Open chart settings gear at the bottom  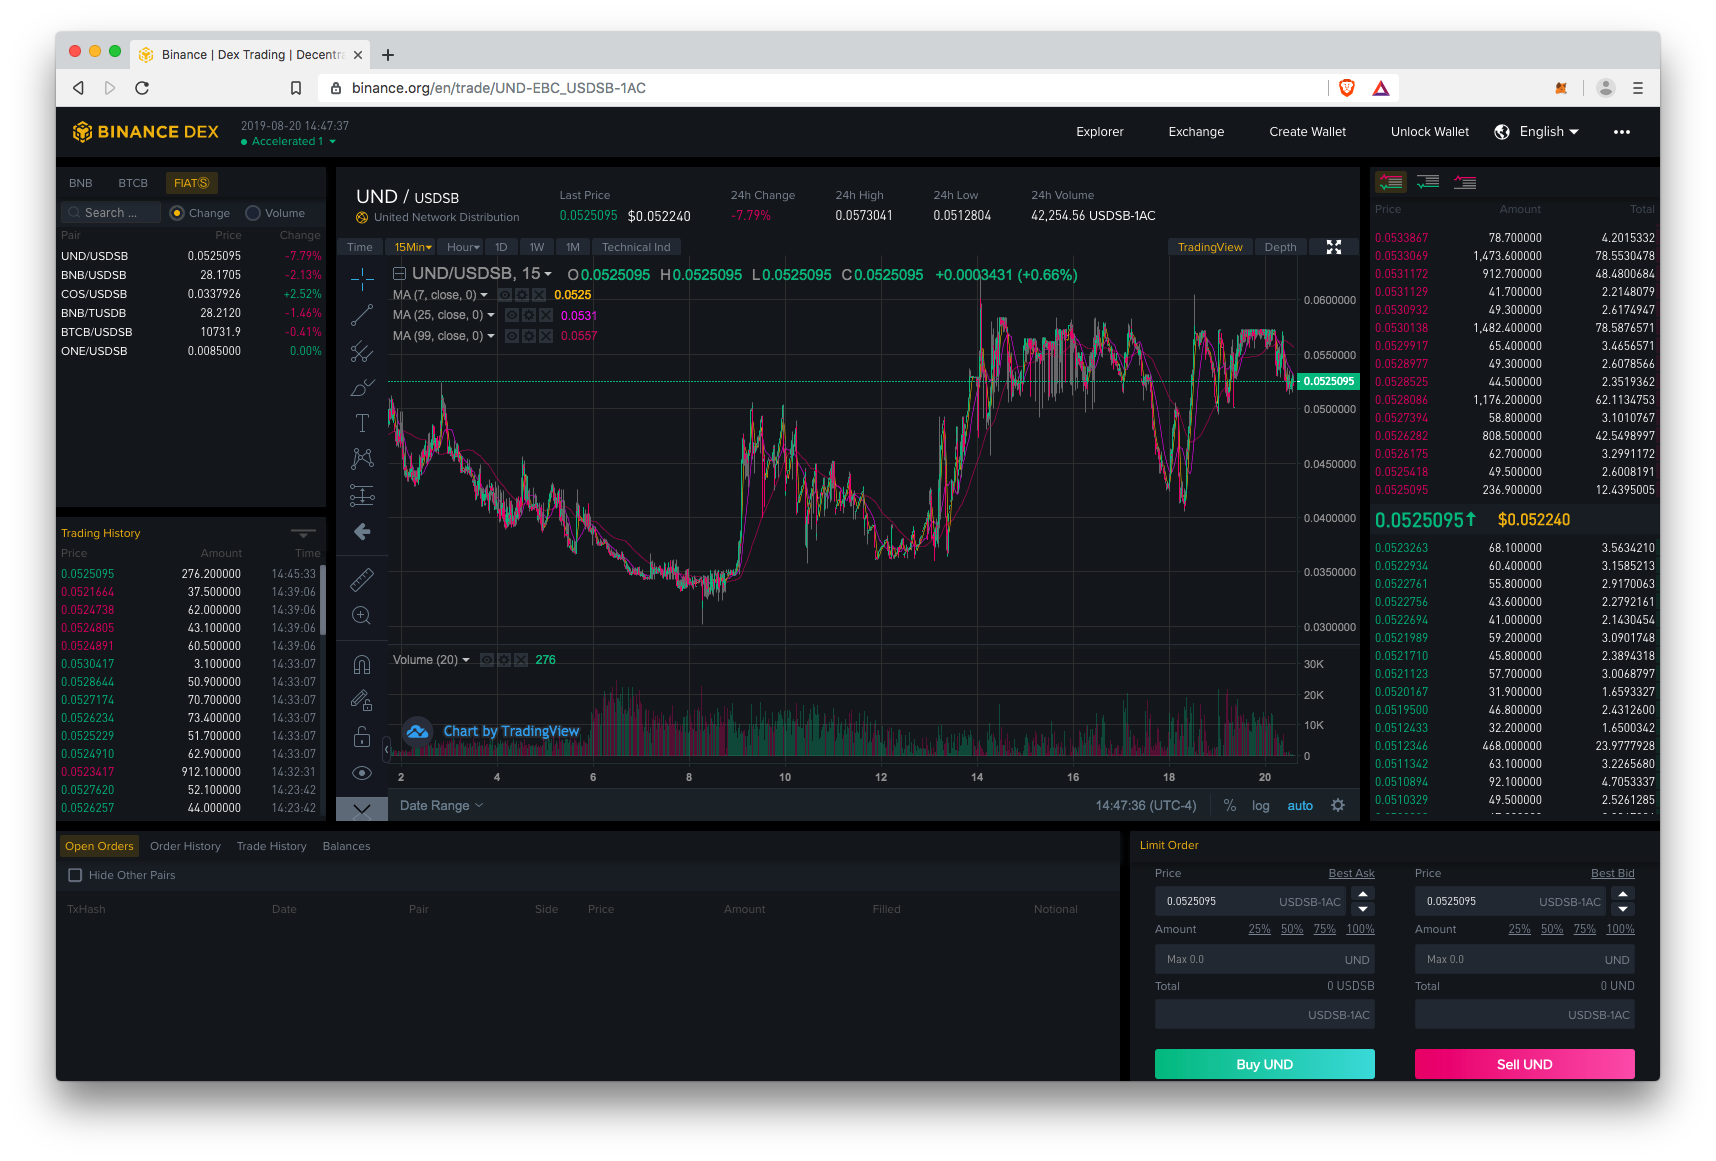point(1338,805)
